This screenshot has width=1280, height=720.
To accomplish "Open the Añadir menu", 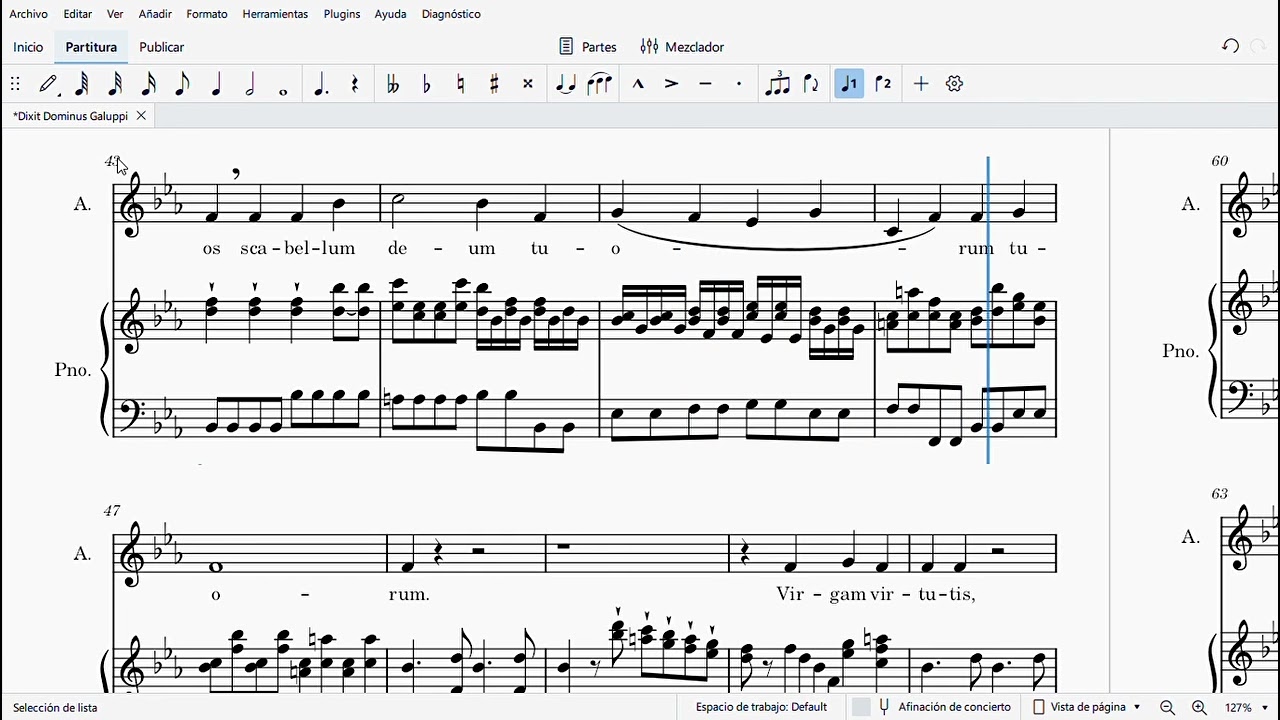I will (155, 14).
